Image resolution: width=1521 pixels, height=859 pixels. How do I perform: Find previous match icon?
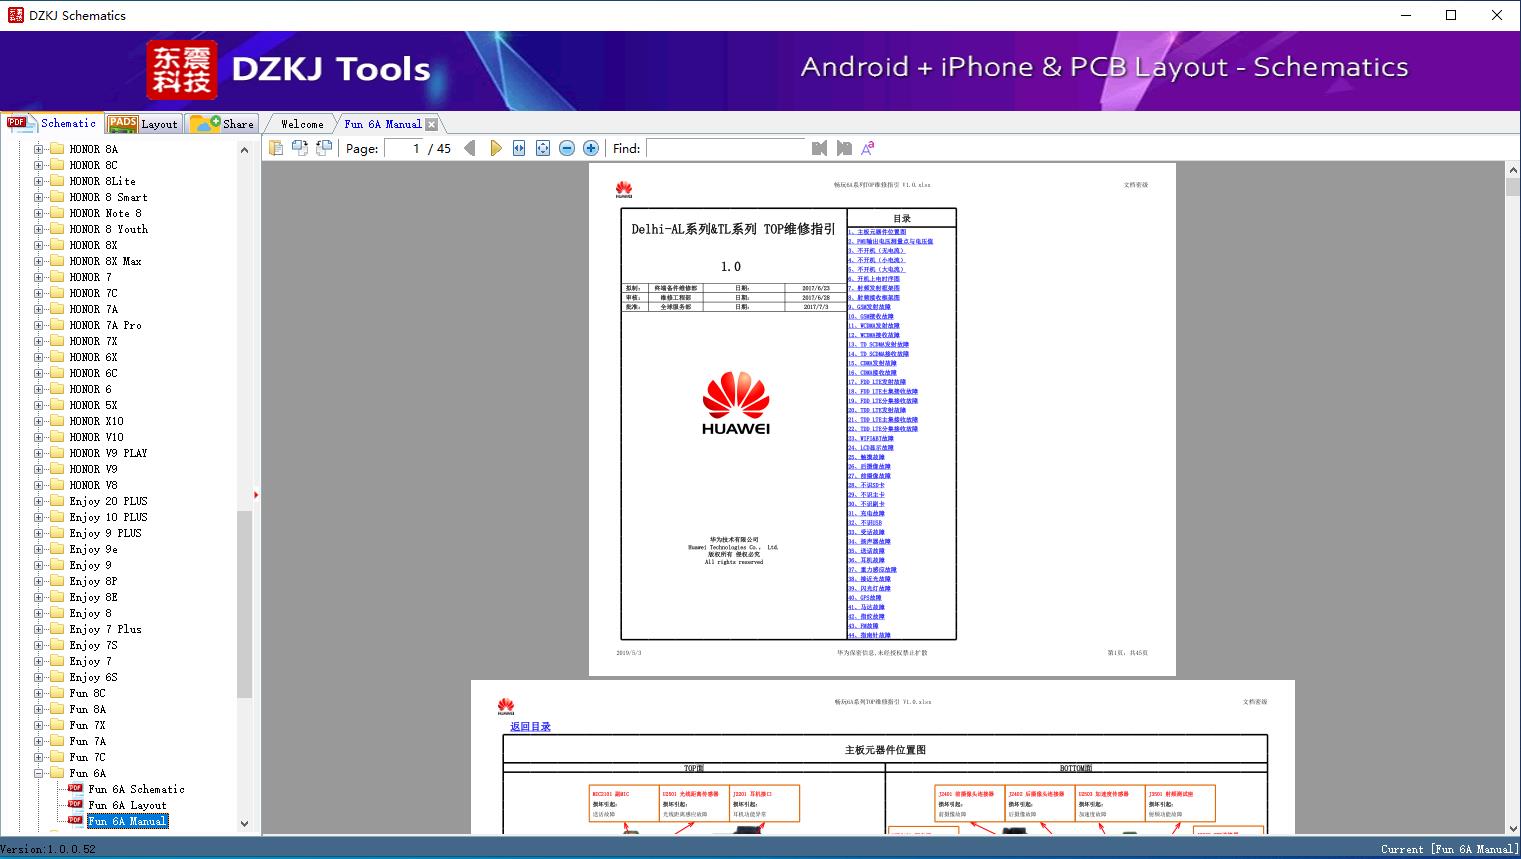(x=820, y=148)
